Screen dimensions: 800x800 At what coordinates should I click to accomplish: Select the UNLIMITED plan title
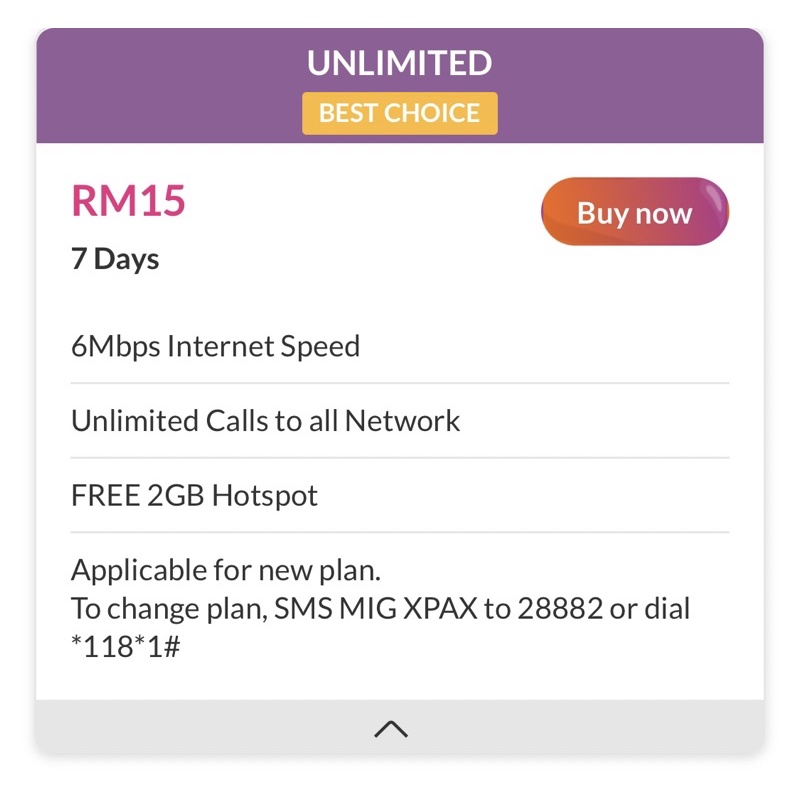pyautogui.click(x=399, y=64)
